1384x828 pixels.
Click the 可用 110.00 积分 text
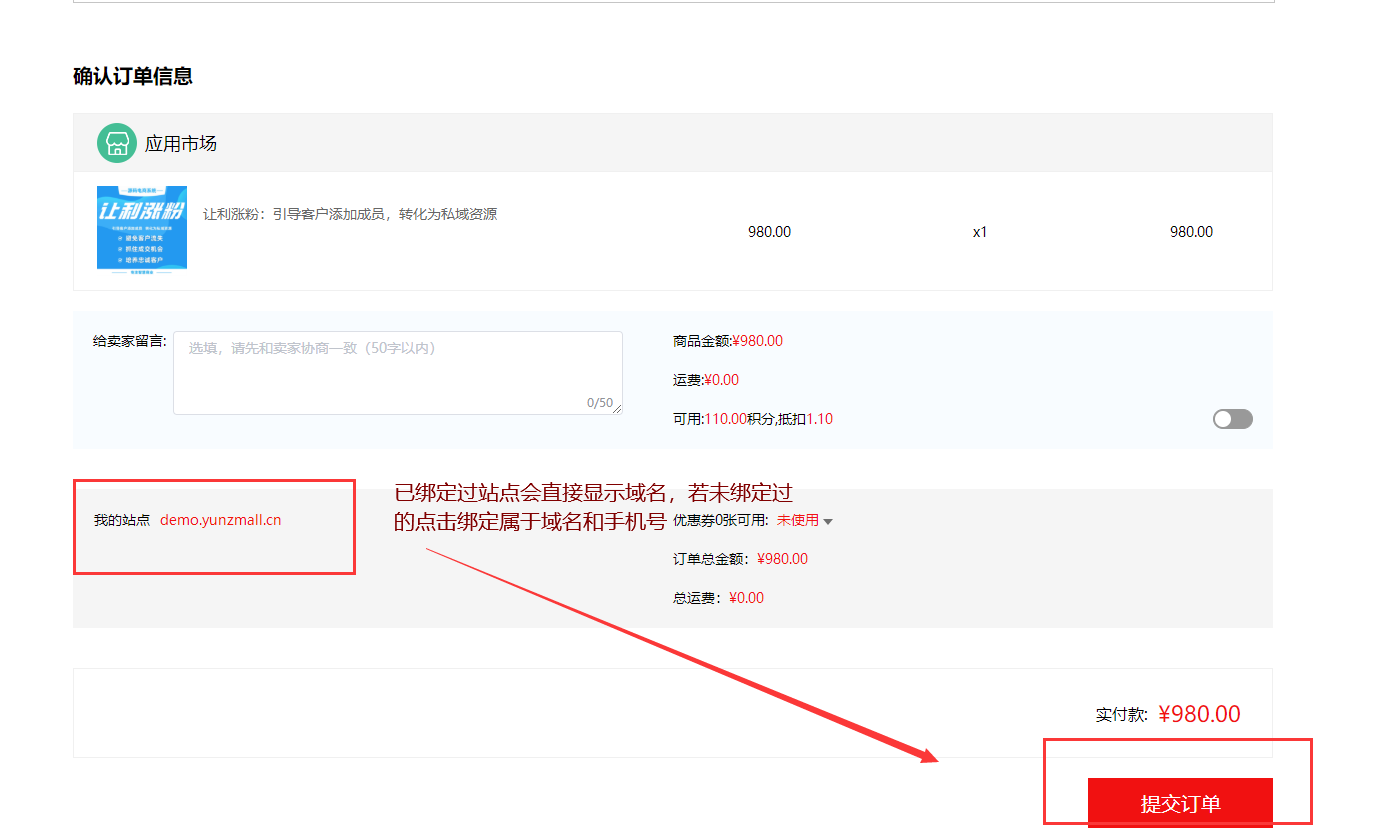click(740, 419)
